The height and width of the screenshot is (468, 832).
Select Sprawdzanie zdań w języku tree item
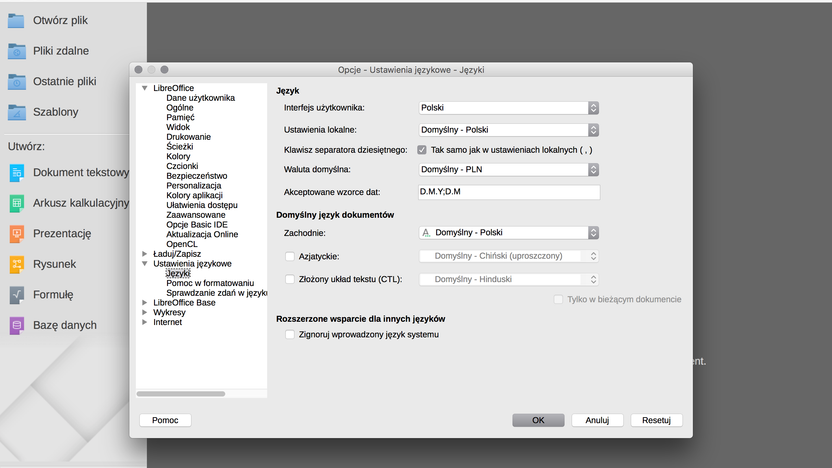click(x=216, y=293)
